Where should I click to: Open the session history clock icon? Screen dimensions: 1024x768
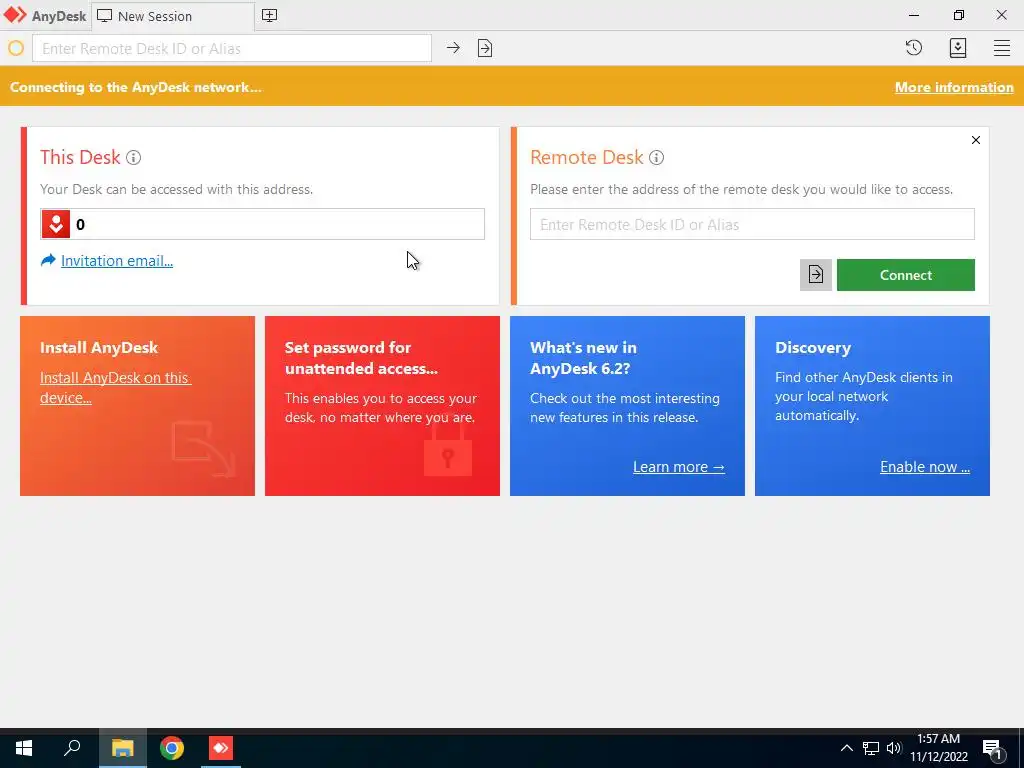click(914, 48)
